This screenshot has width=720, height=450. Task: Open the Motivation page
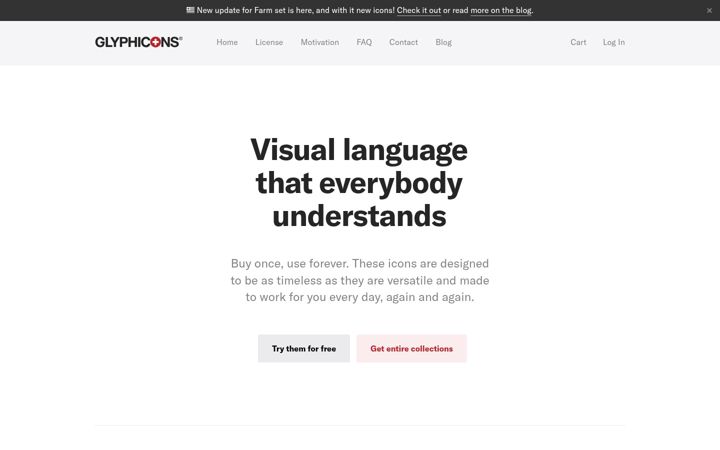[x=320, y=42]
